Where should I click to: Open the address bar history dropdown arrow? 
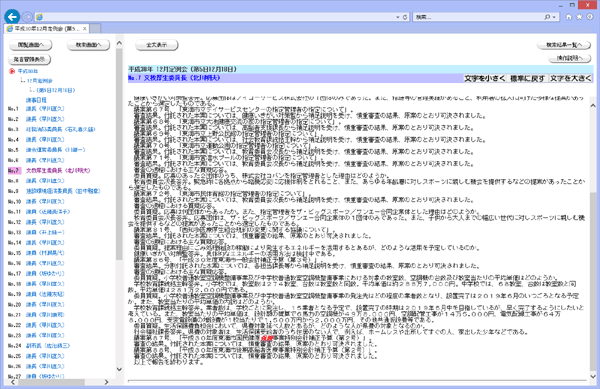coord(398,17)
